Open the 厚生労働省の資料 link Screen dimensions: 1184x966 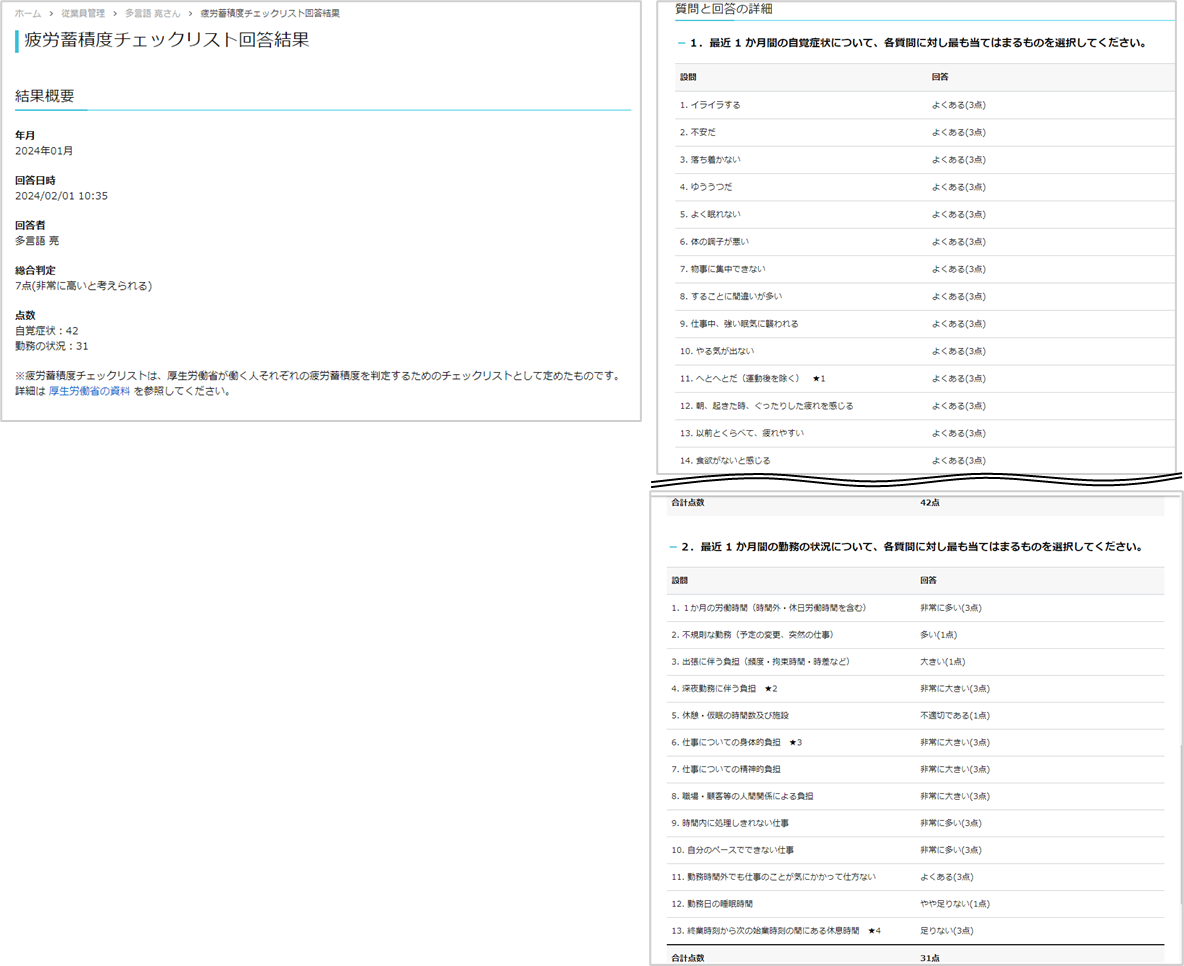(x=89, y=391)
